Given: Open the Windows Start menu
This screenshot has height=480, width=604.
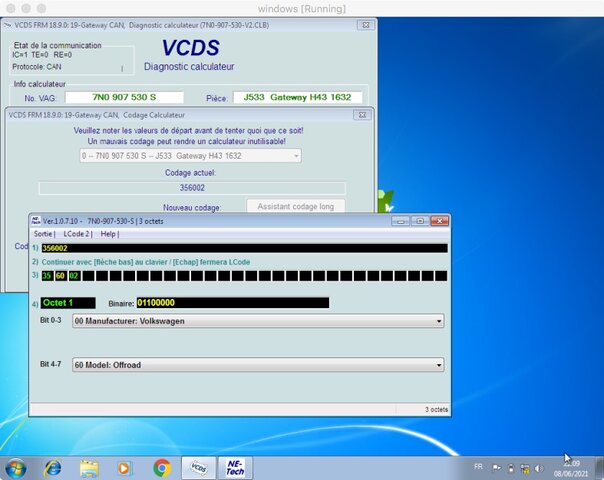Looking at the screenshot, I should click(16, 468).
